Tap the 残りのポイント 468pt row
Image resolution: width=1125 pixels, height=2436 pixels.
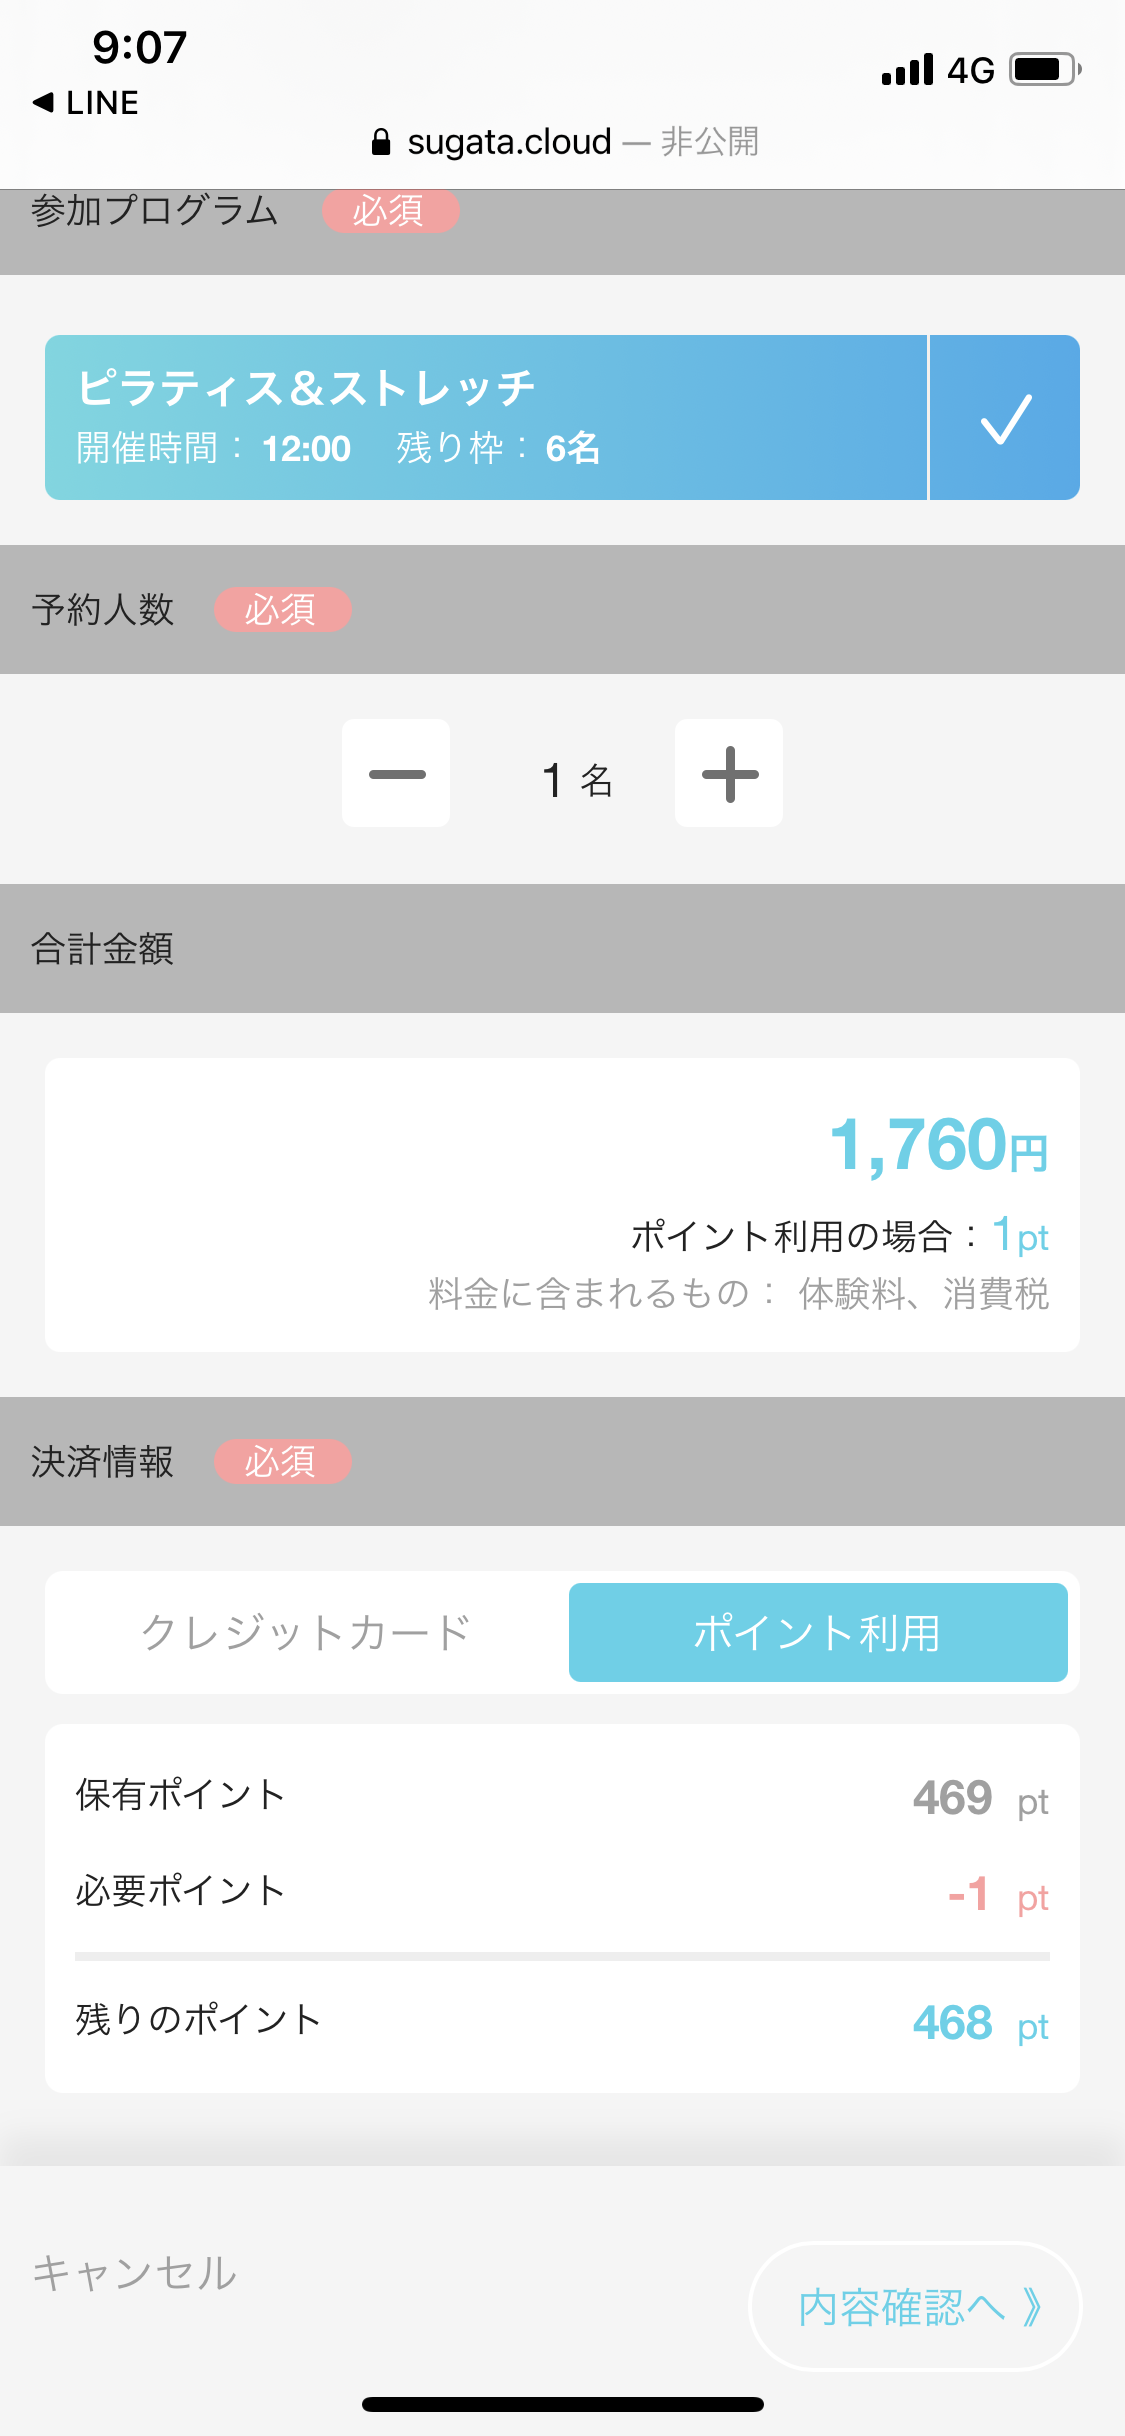point(562,2017)
